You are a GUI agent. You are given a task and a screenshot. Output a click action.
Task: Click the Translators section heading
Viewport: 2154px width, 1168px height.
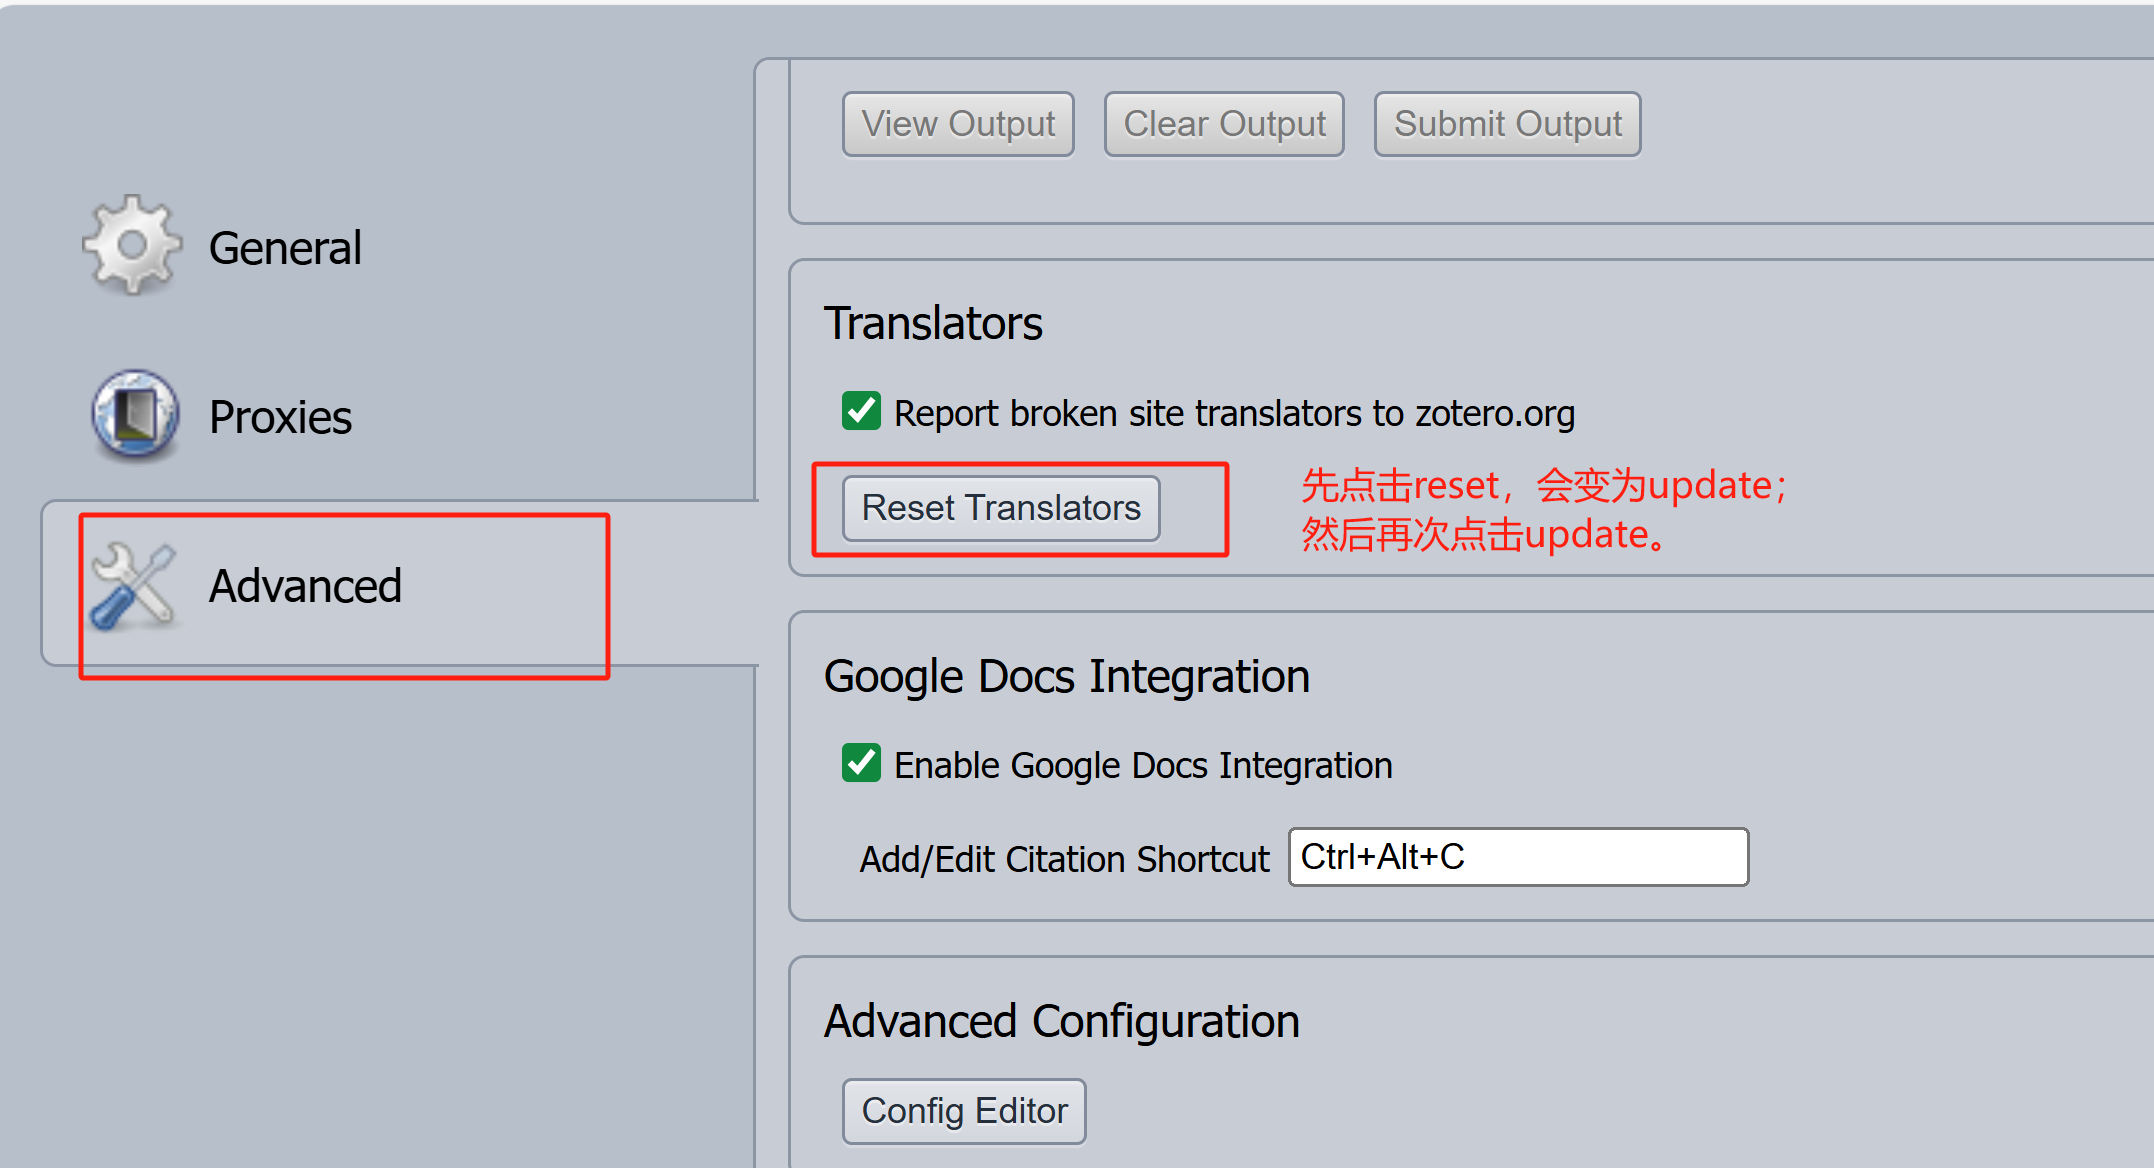[933, 323]
